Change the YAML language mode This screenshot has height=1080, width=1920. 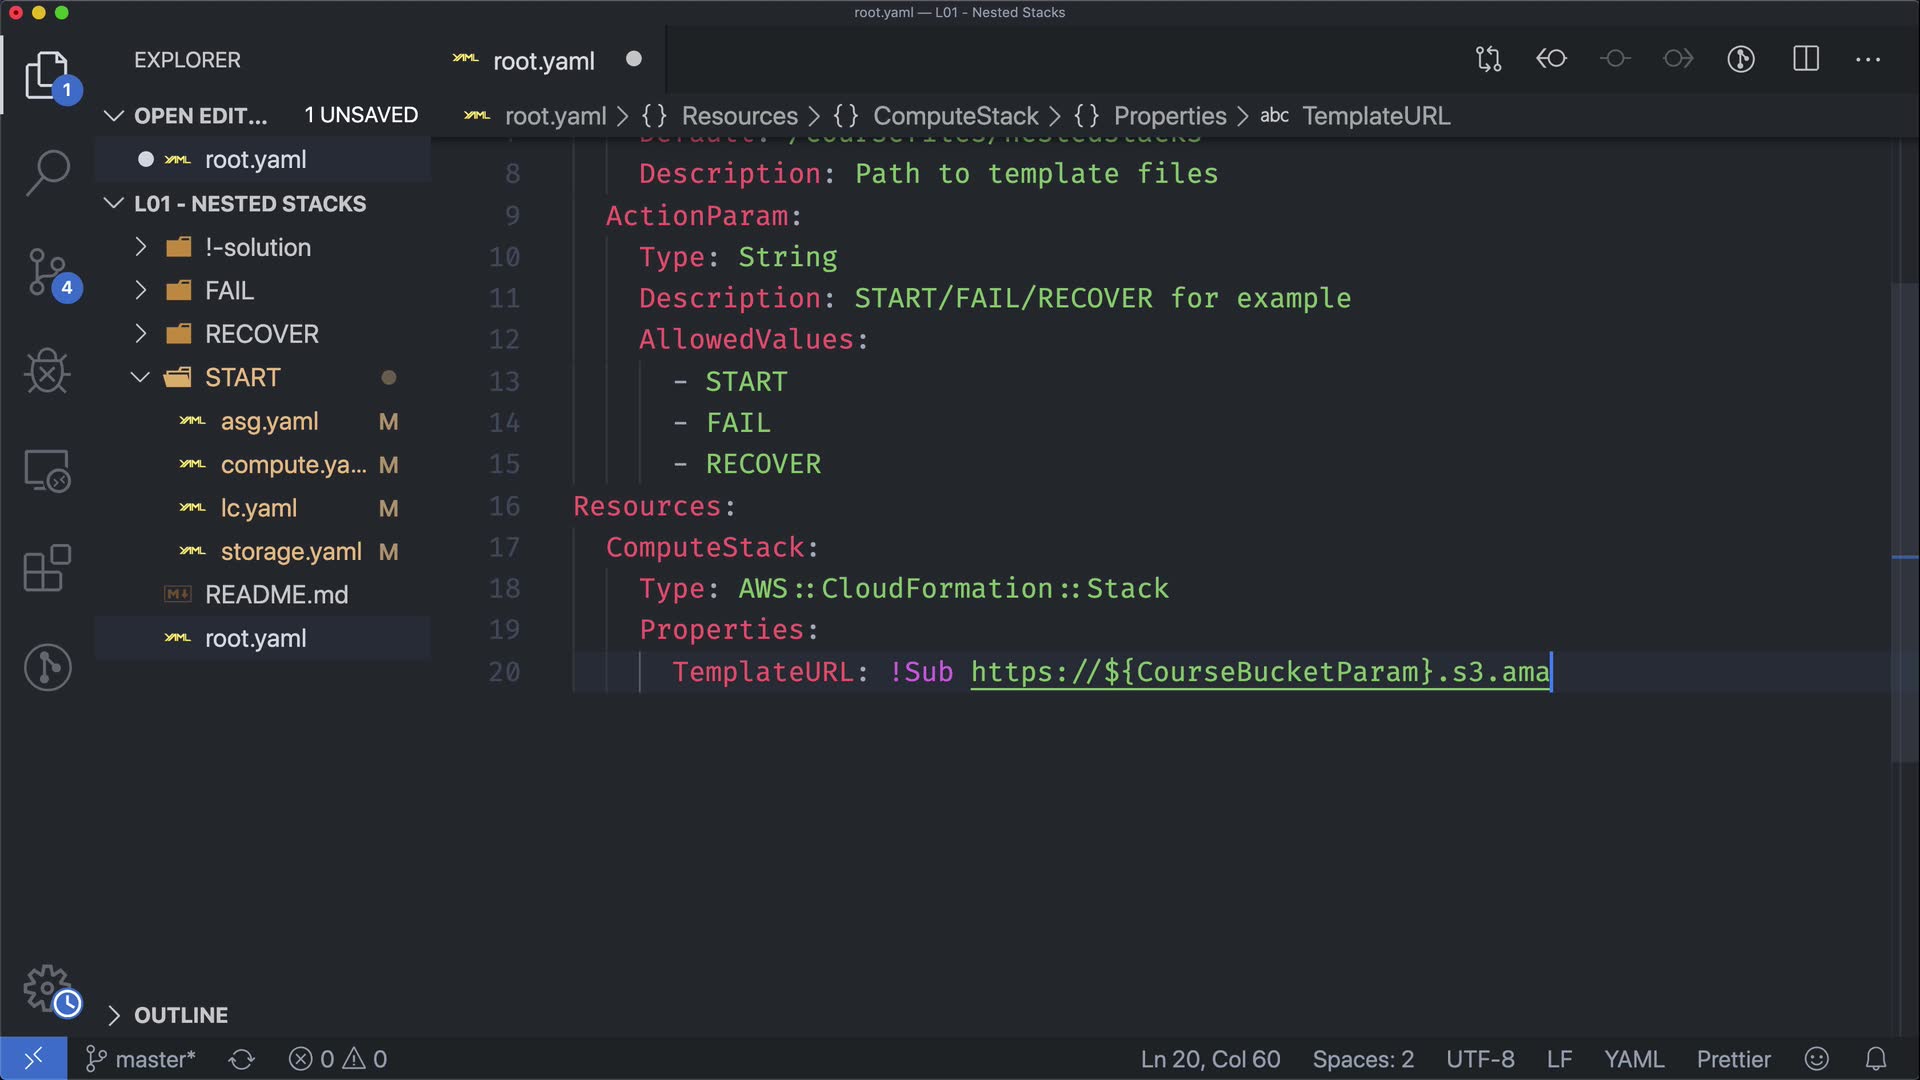pos(1633,1059)
